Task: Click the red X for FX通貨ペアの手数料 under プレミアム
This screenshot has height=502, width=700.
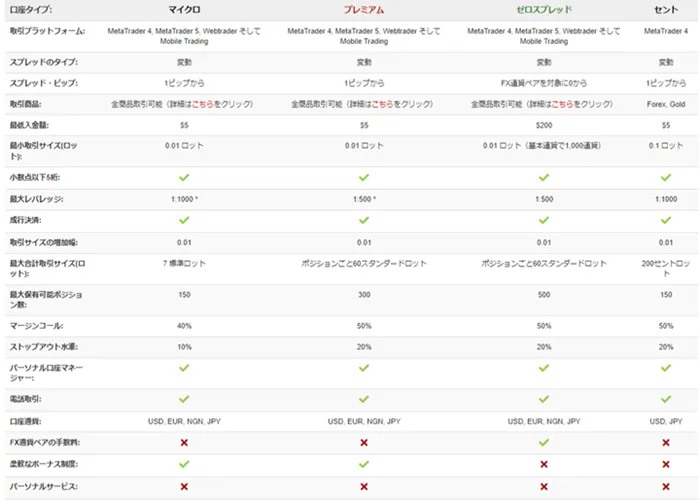Action: click(x=364, y=443)
